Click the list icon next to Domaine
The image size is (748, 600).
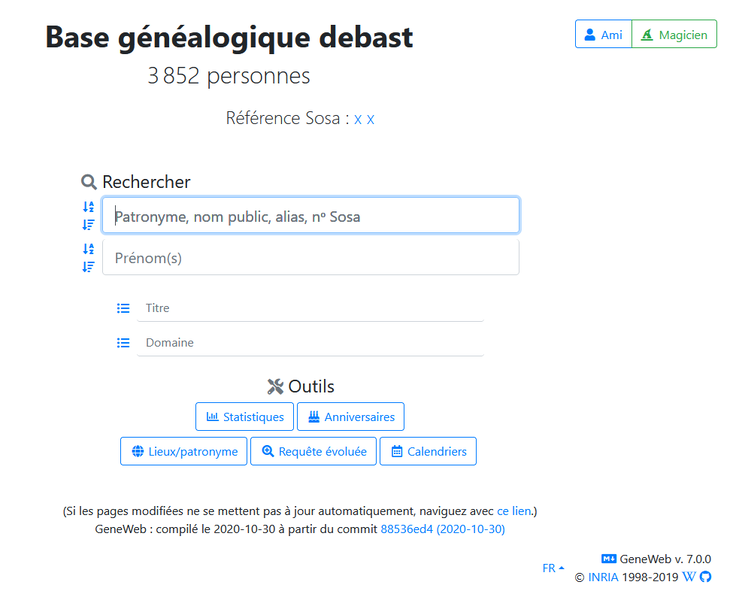123,343
